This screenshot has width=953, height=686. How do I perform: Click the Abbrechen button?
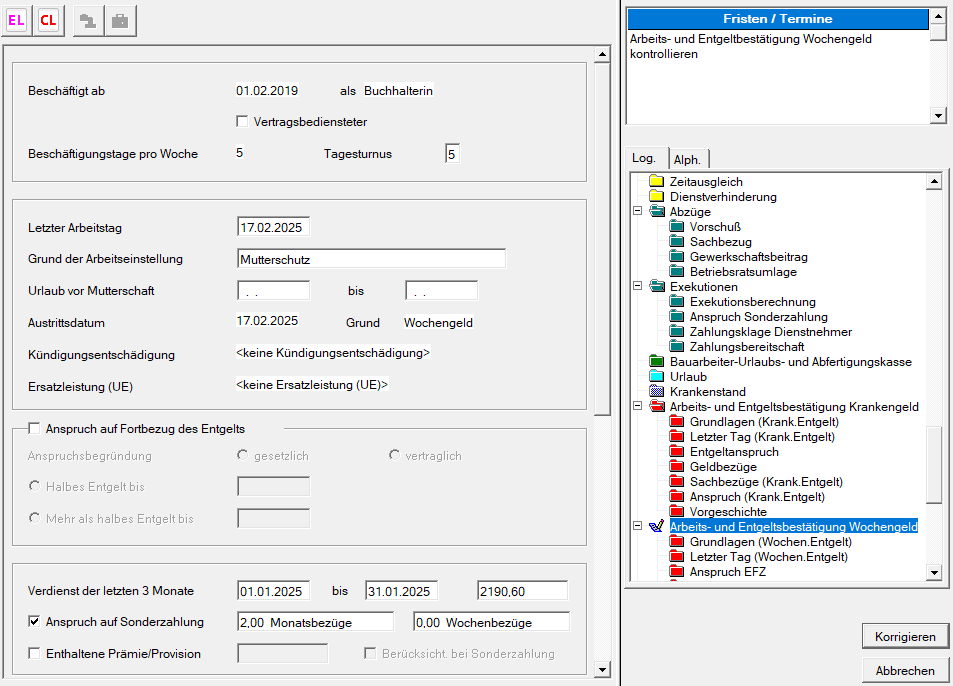(905, 671)
